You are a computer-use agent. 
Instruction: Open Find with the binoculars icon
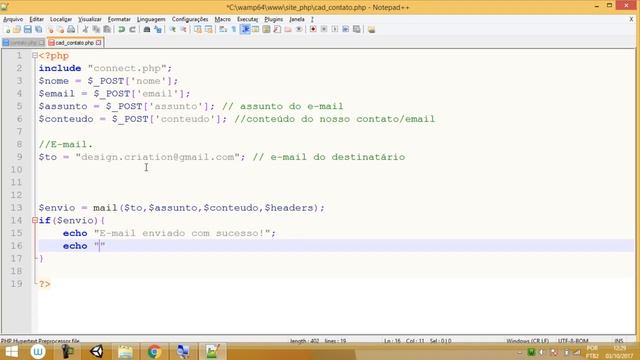click(x=147, y=29)
